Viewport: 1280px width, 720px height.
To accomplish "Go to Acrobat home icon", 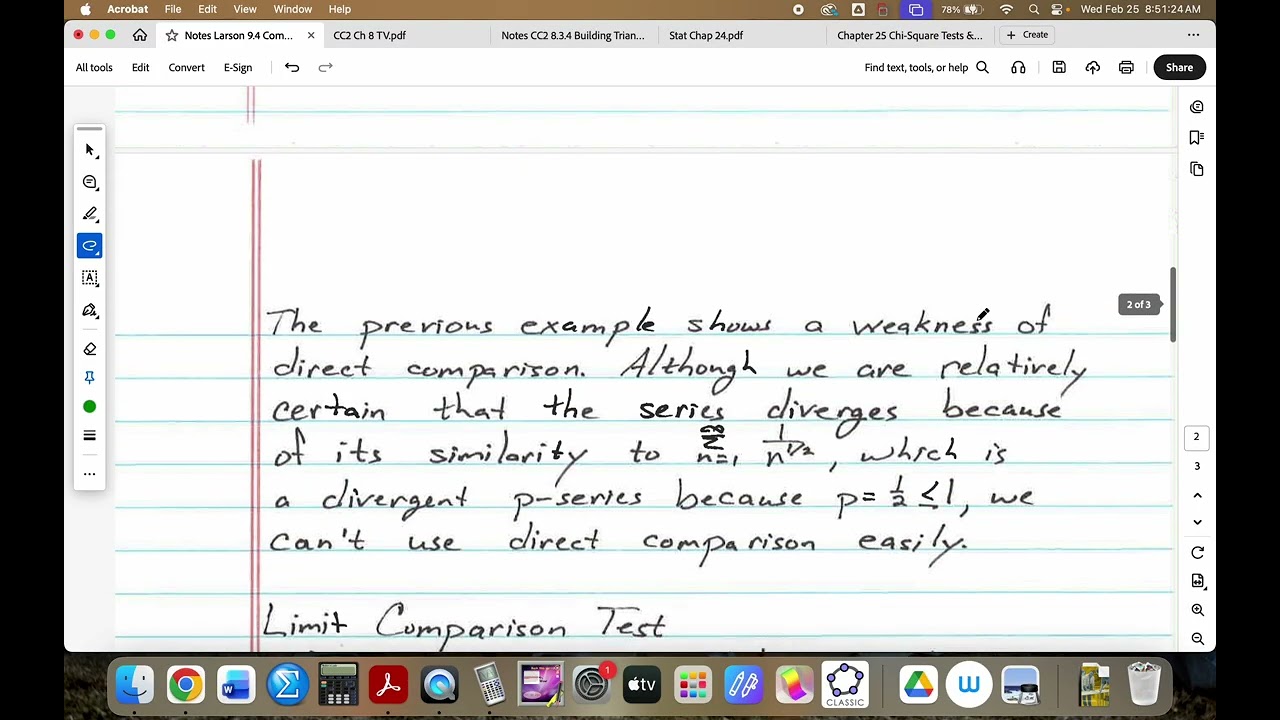I will click(x=140, y=35).
